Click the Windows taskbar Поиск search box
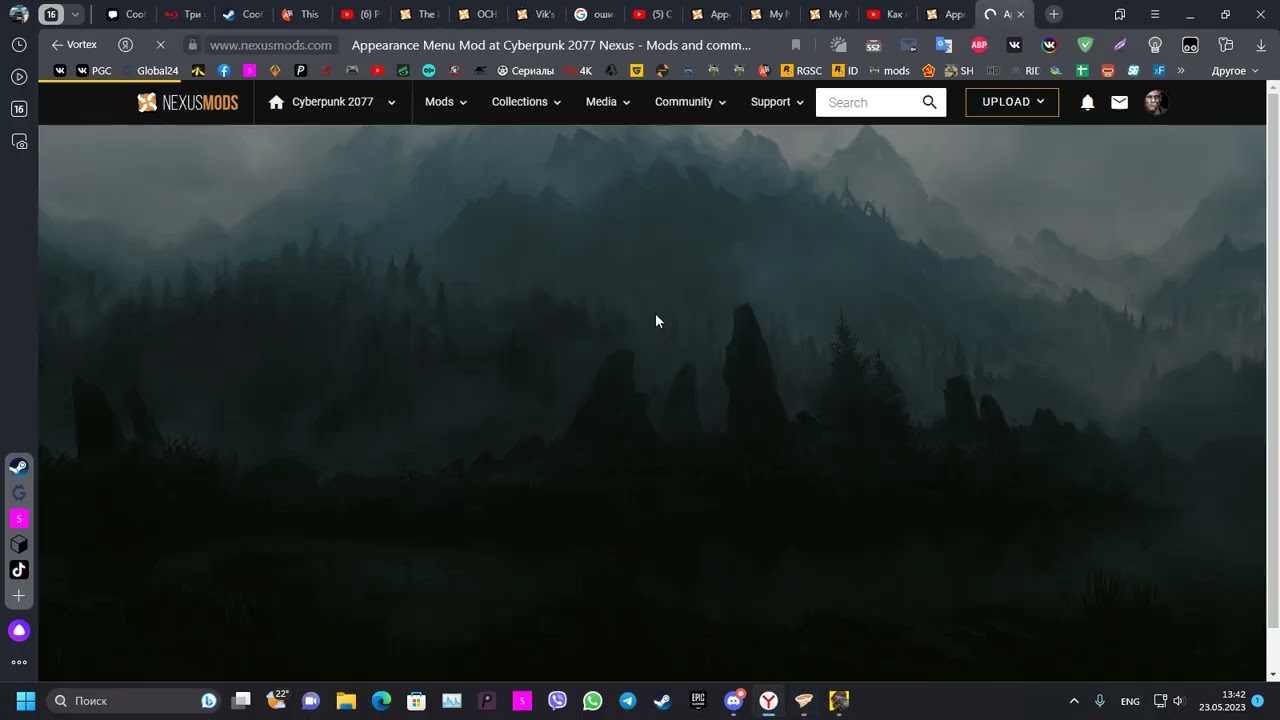 point(132,701)
